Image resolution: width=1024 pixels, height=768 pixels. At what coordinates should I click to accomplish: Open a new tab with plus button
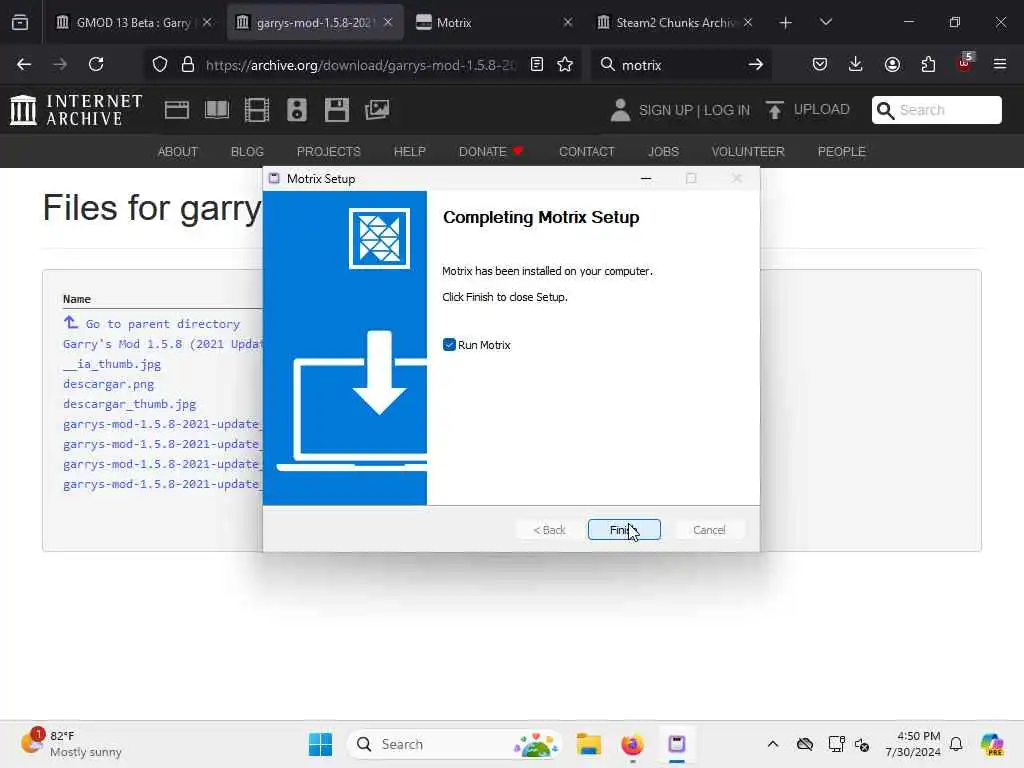pyautogui.click(x=786, y=23)
